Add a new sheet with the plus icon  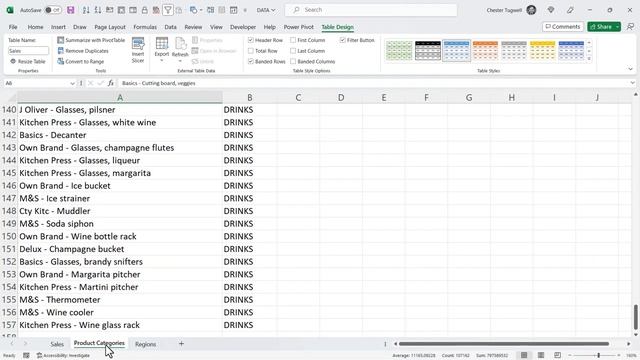click(181, 344)
